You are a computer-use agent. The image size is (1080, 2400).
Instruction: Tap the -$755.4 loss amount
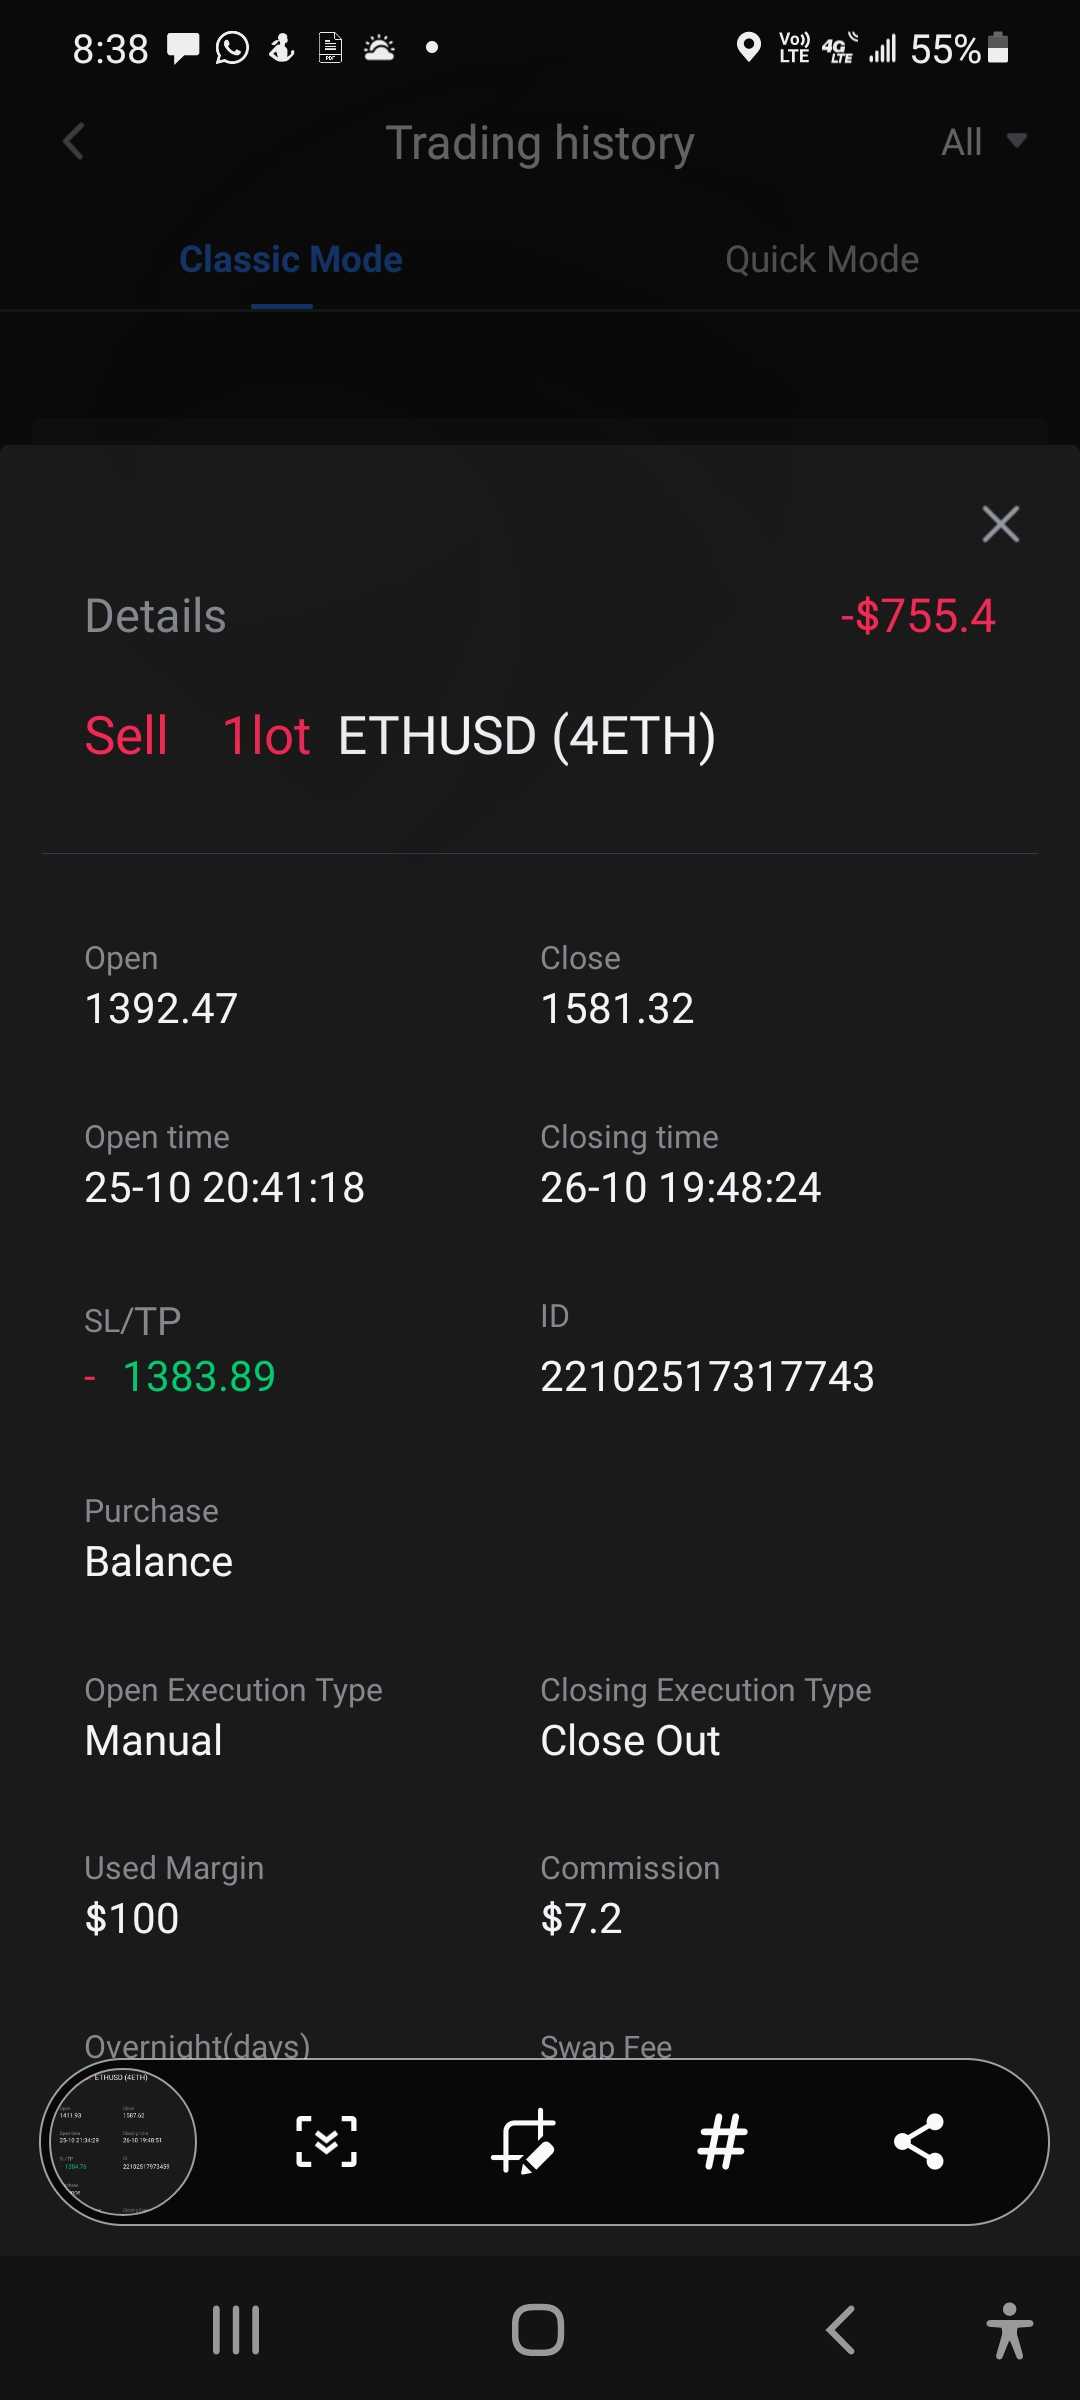click(917, 616)
